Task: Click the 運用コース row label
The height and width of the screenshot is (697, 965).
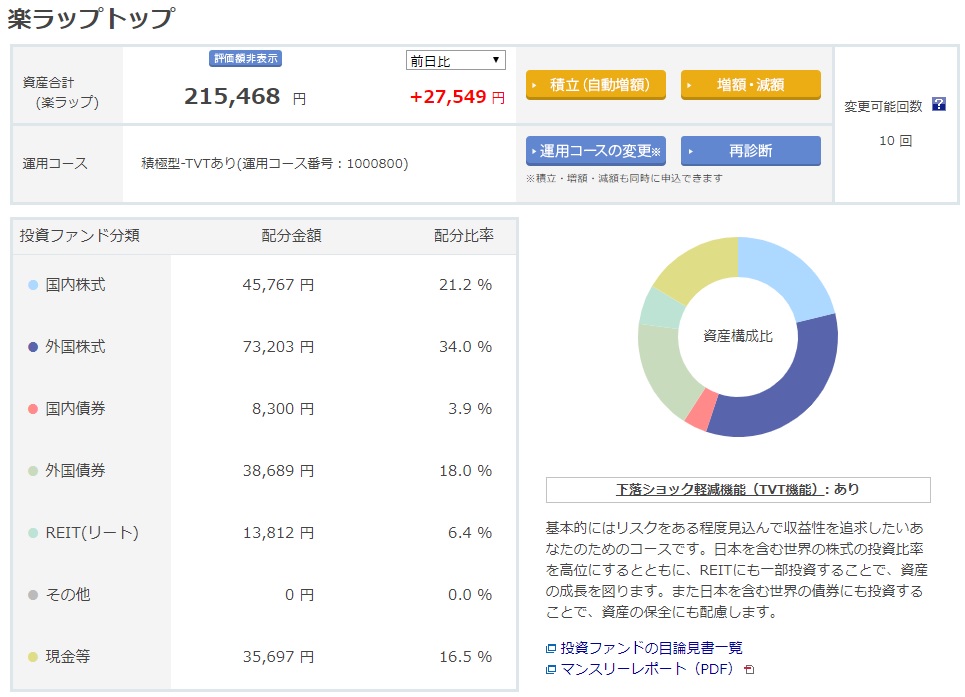Action: [x=55, y=164]
